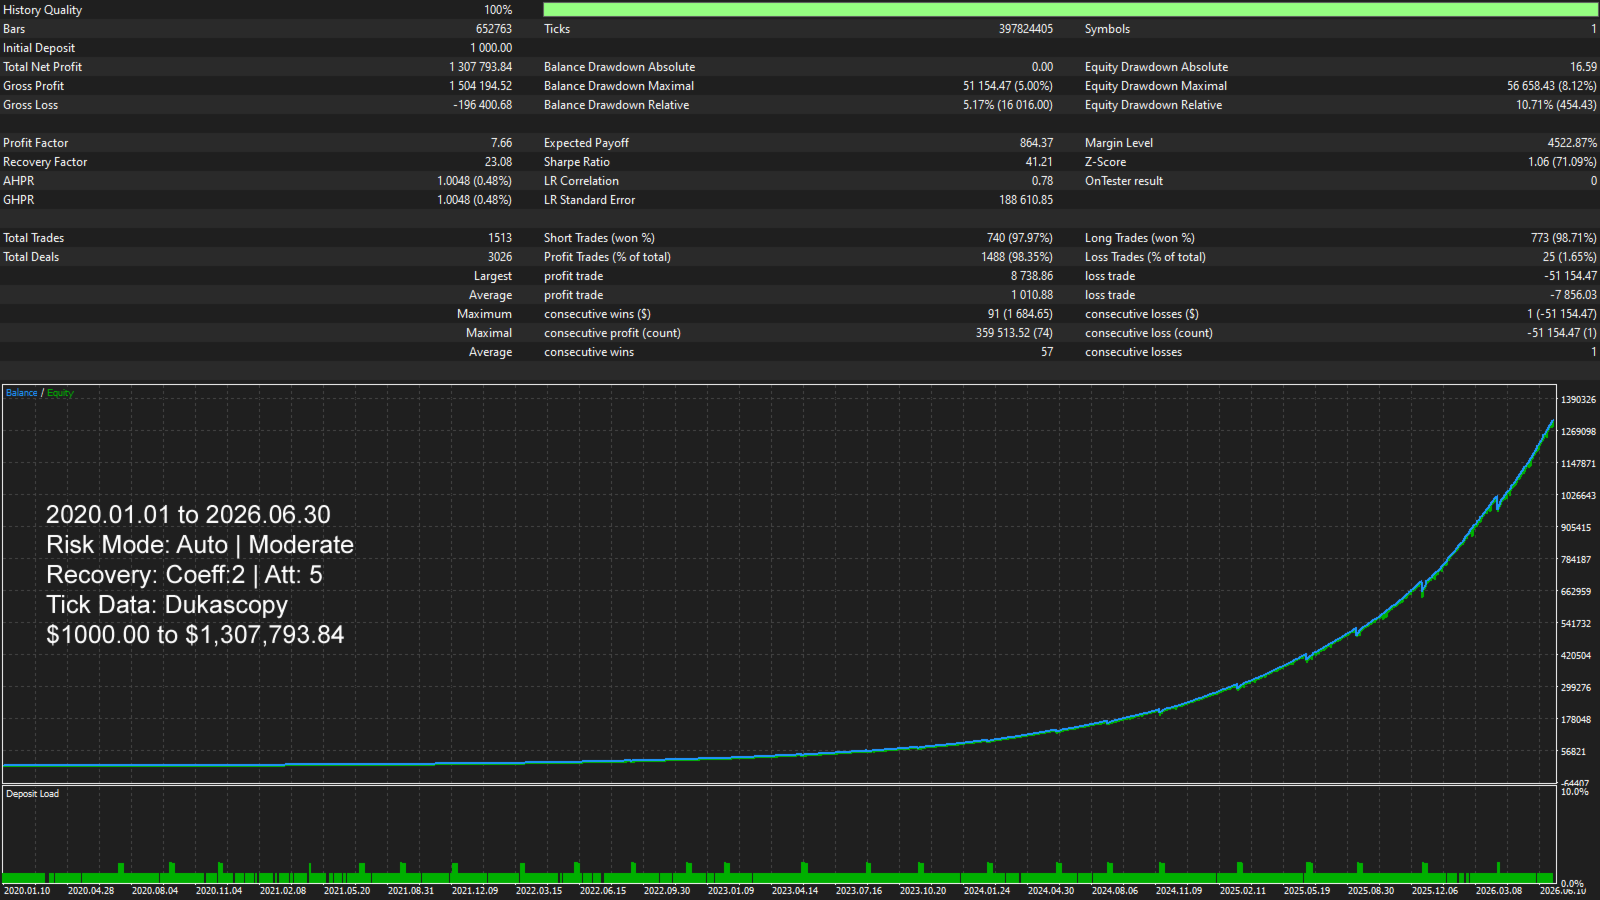Select LR Standard Error value 188 610.85
This screenshot has height=900, width=1600.
[1026, 200]
